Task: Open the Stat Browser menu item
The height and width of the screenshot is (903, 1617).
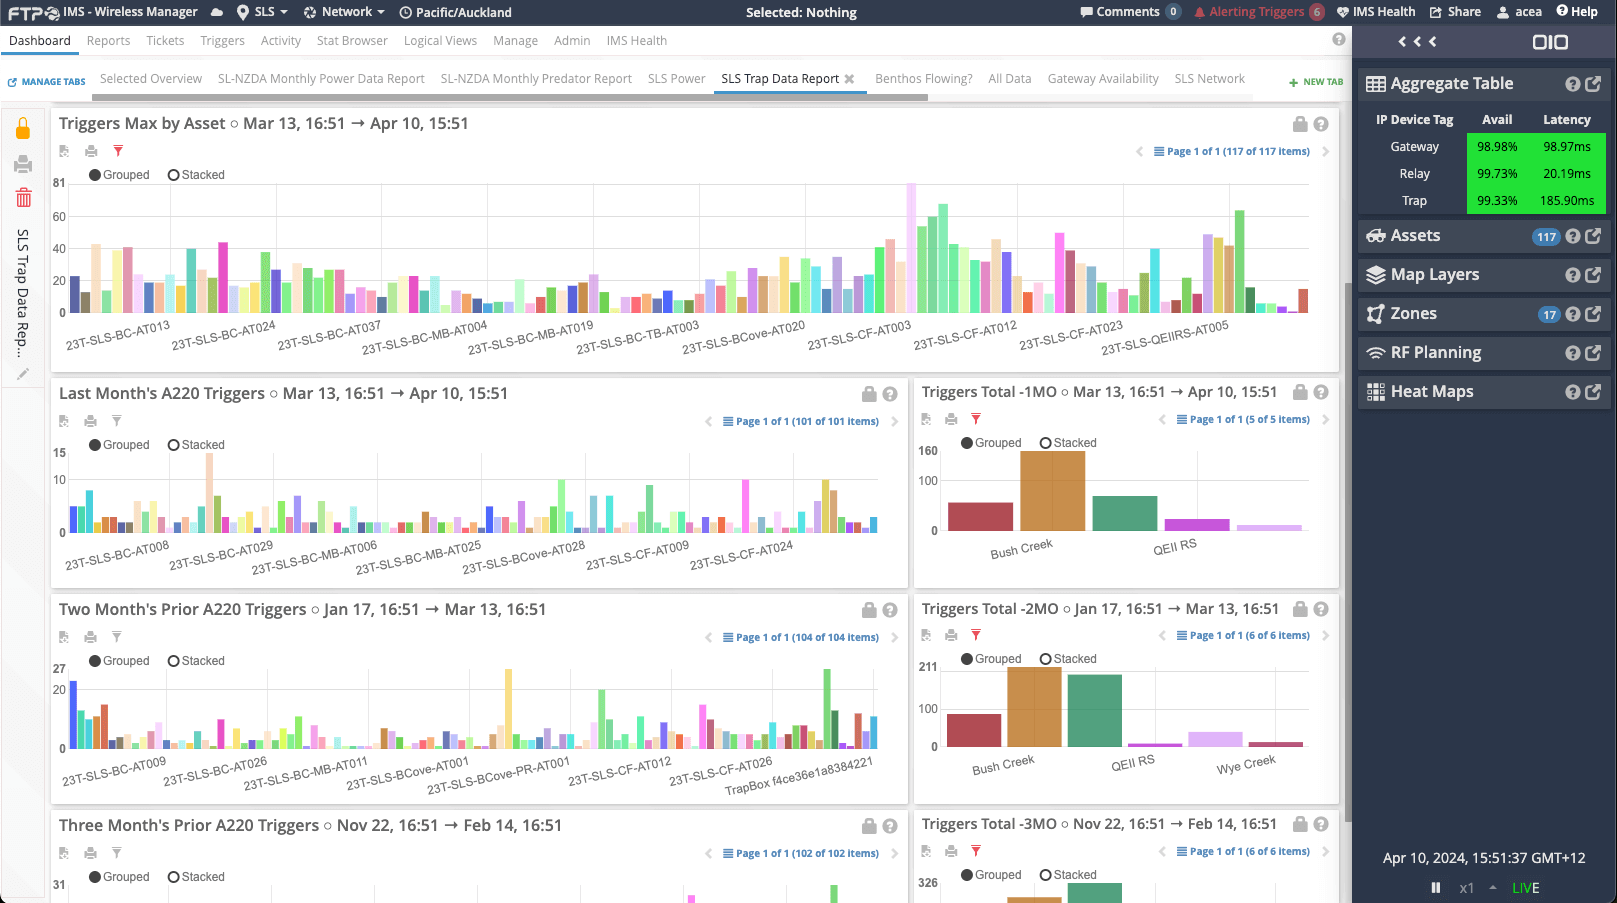Action: click(352, 41)
